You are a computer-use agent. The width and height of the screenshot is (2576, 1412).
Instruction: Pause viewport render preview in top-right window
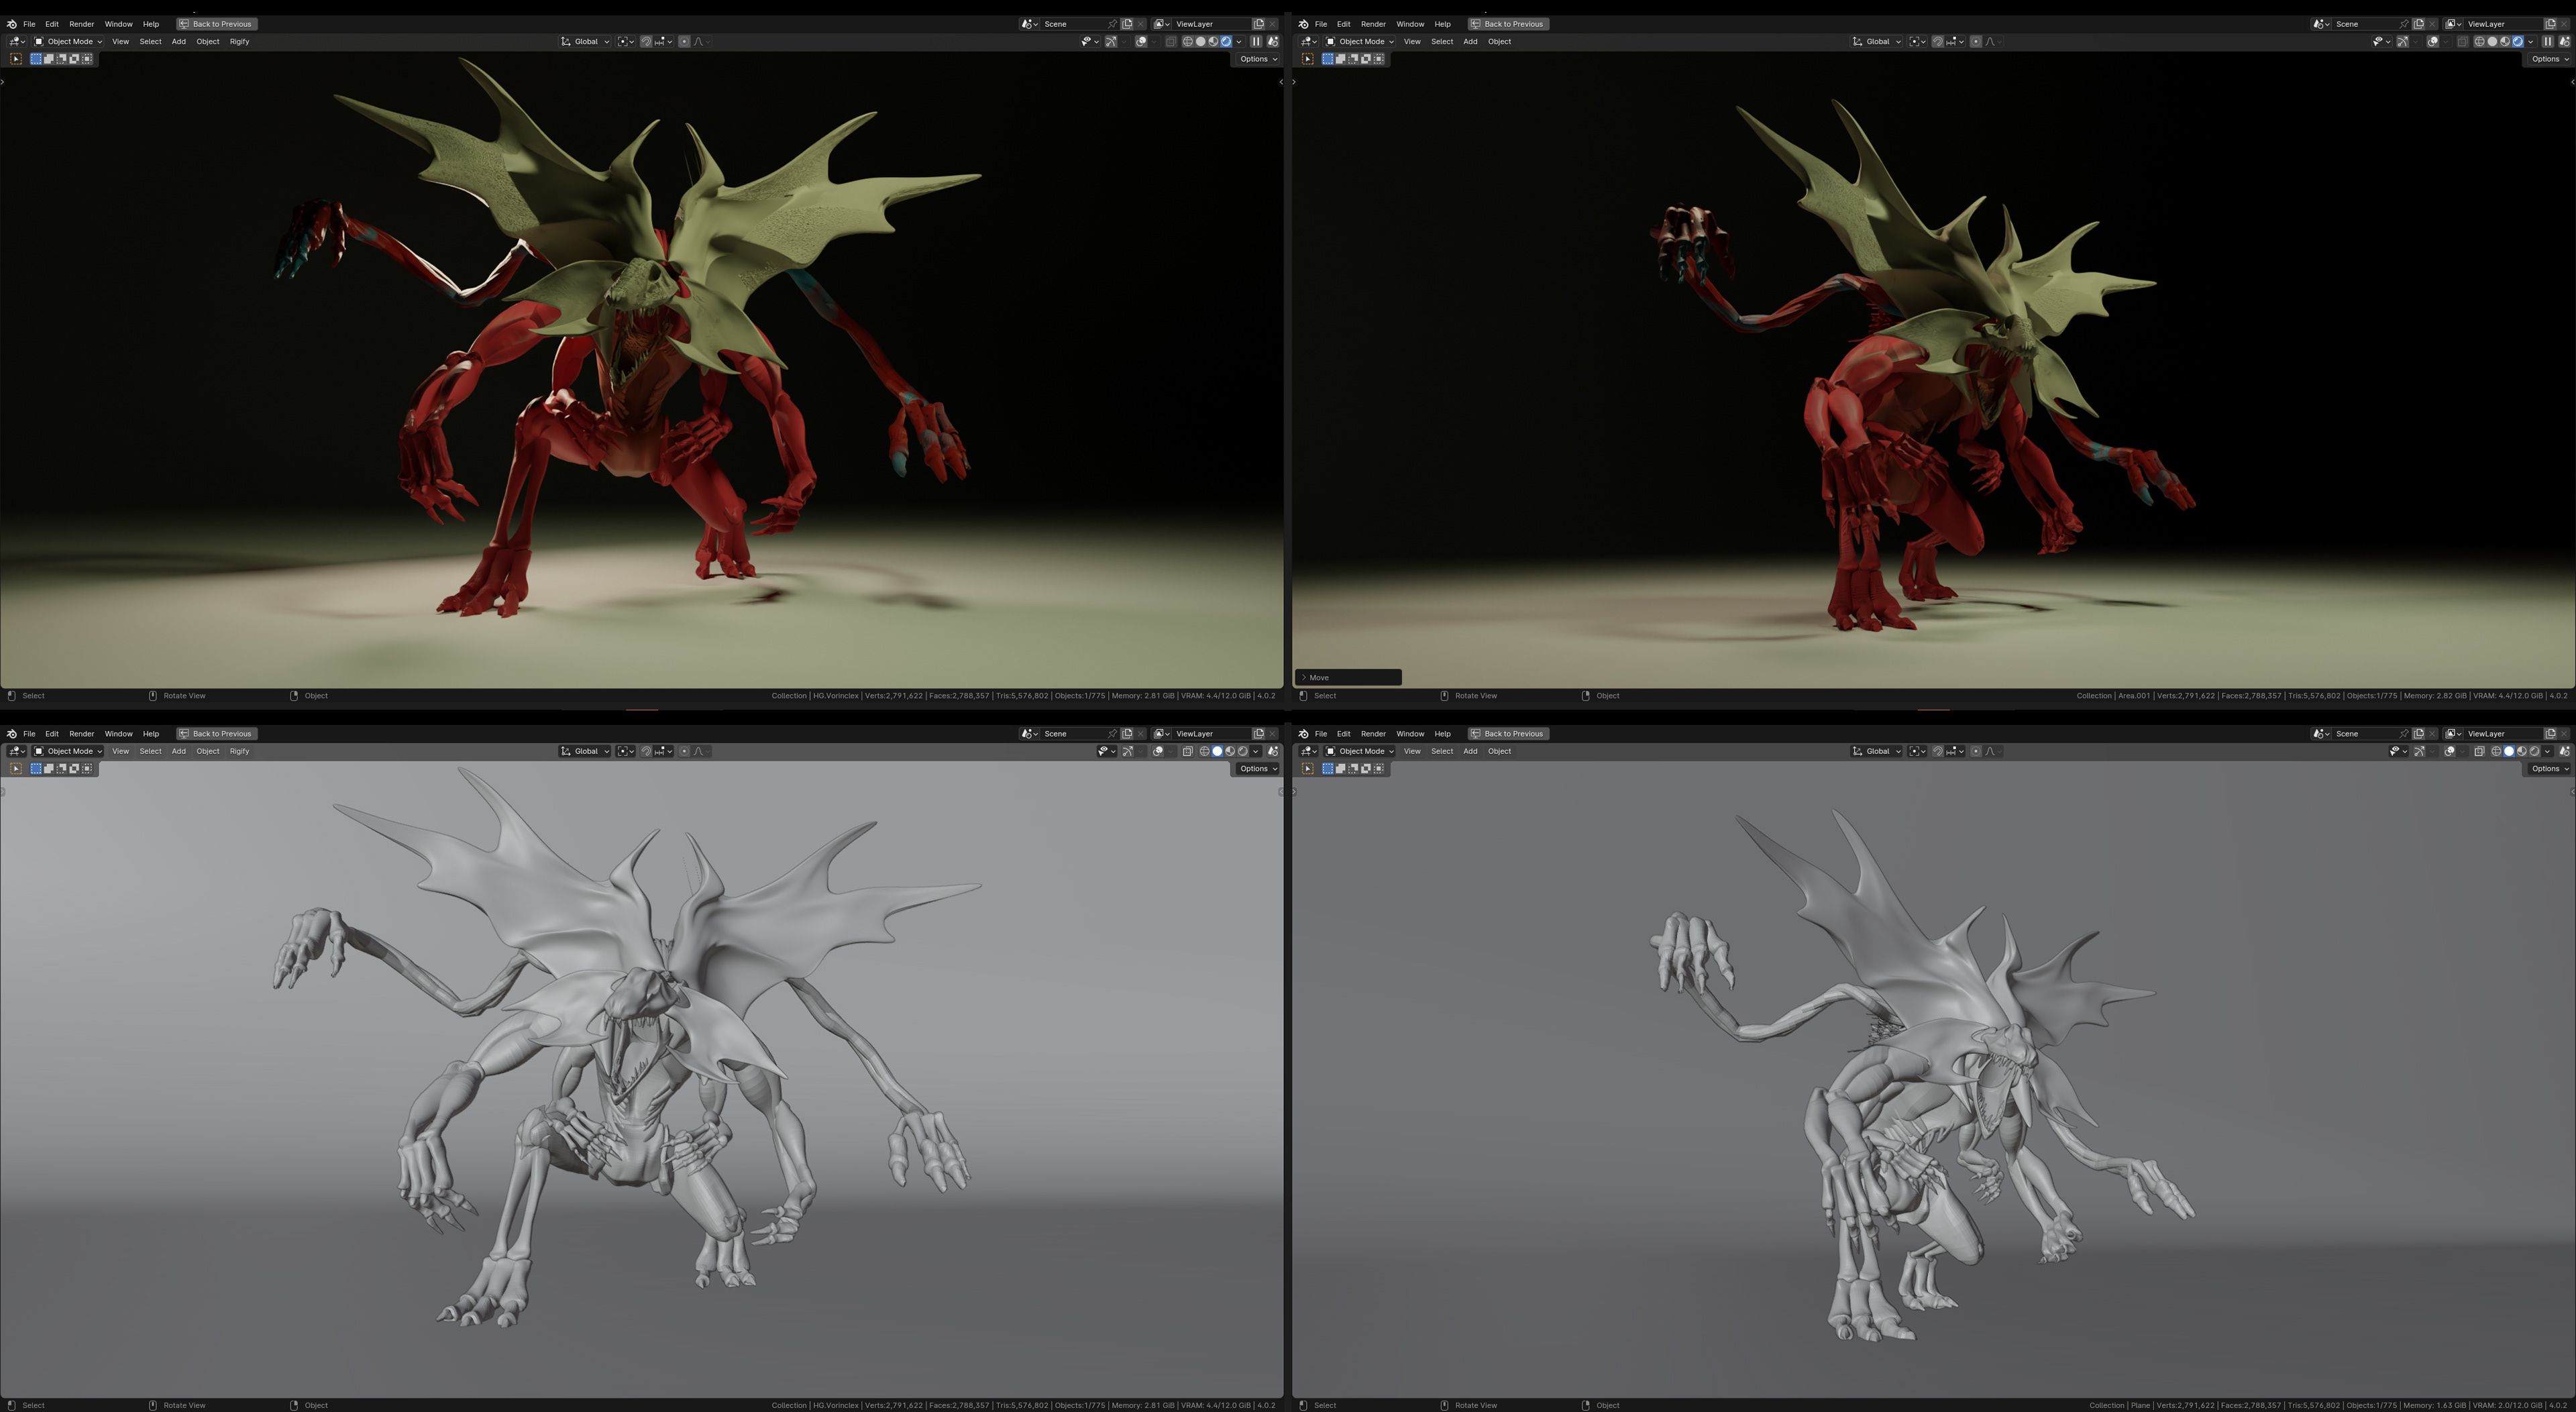click(x=2547, y=42)
